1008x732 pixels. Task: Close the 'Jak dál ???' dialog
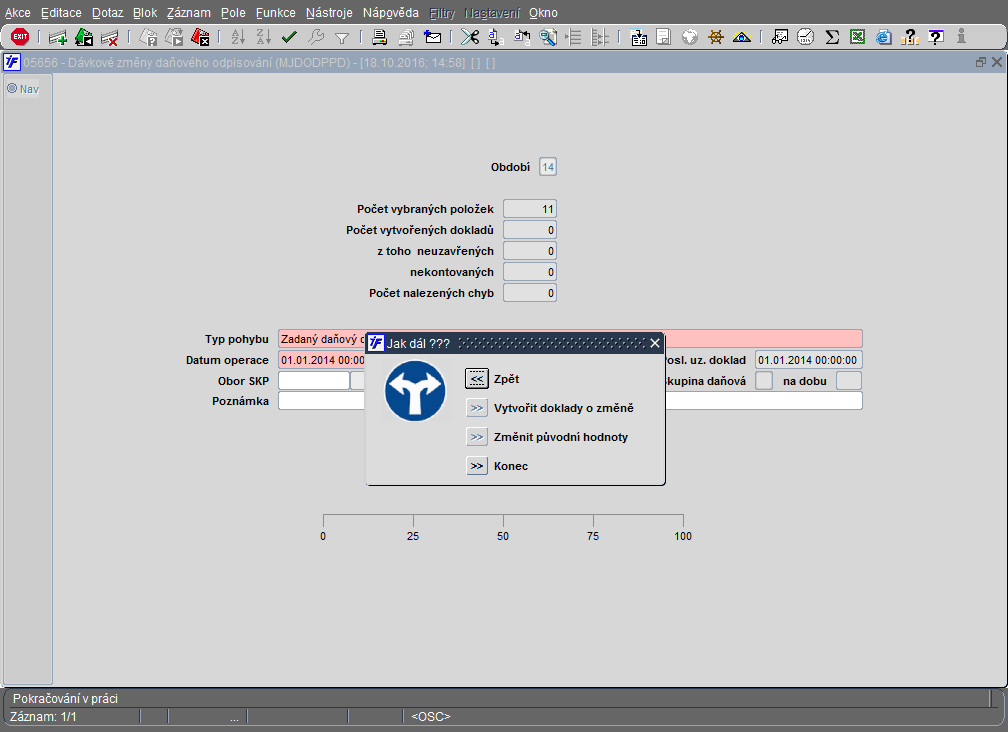pos(654,343)
